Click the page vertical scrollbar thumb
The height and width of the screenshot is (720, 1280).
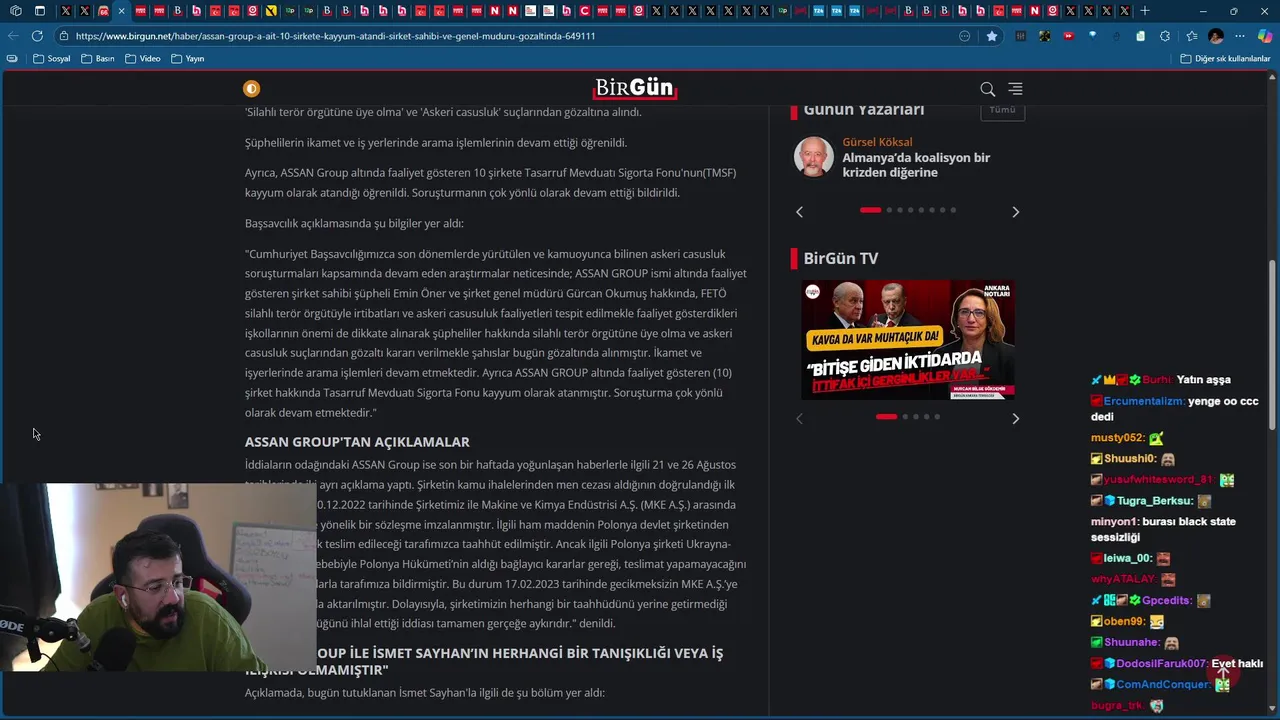coord(1272,345)
